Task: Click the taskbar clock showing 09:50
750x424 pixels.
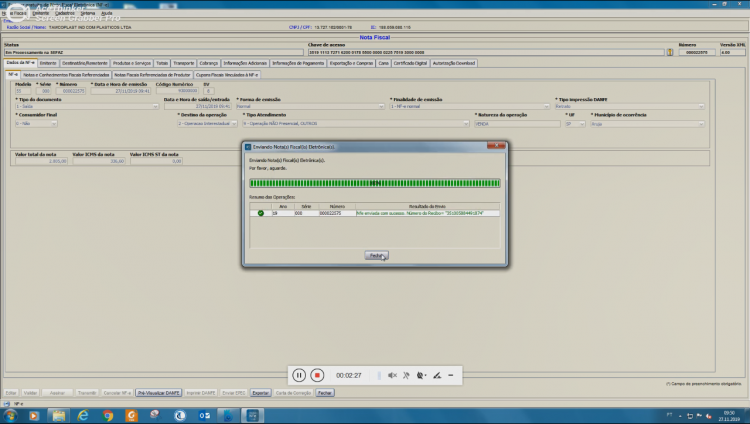Action: coord(729,415)
